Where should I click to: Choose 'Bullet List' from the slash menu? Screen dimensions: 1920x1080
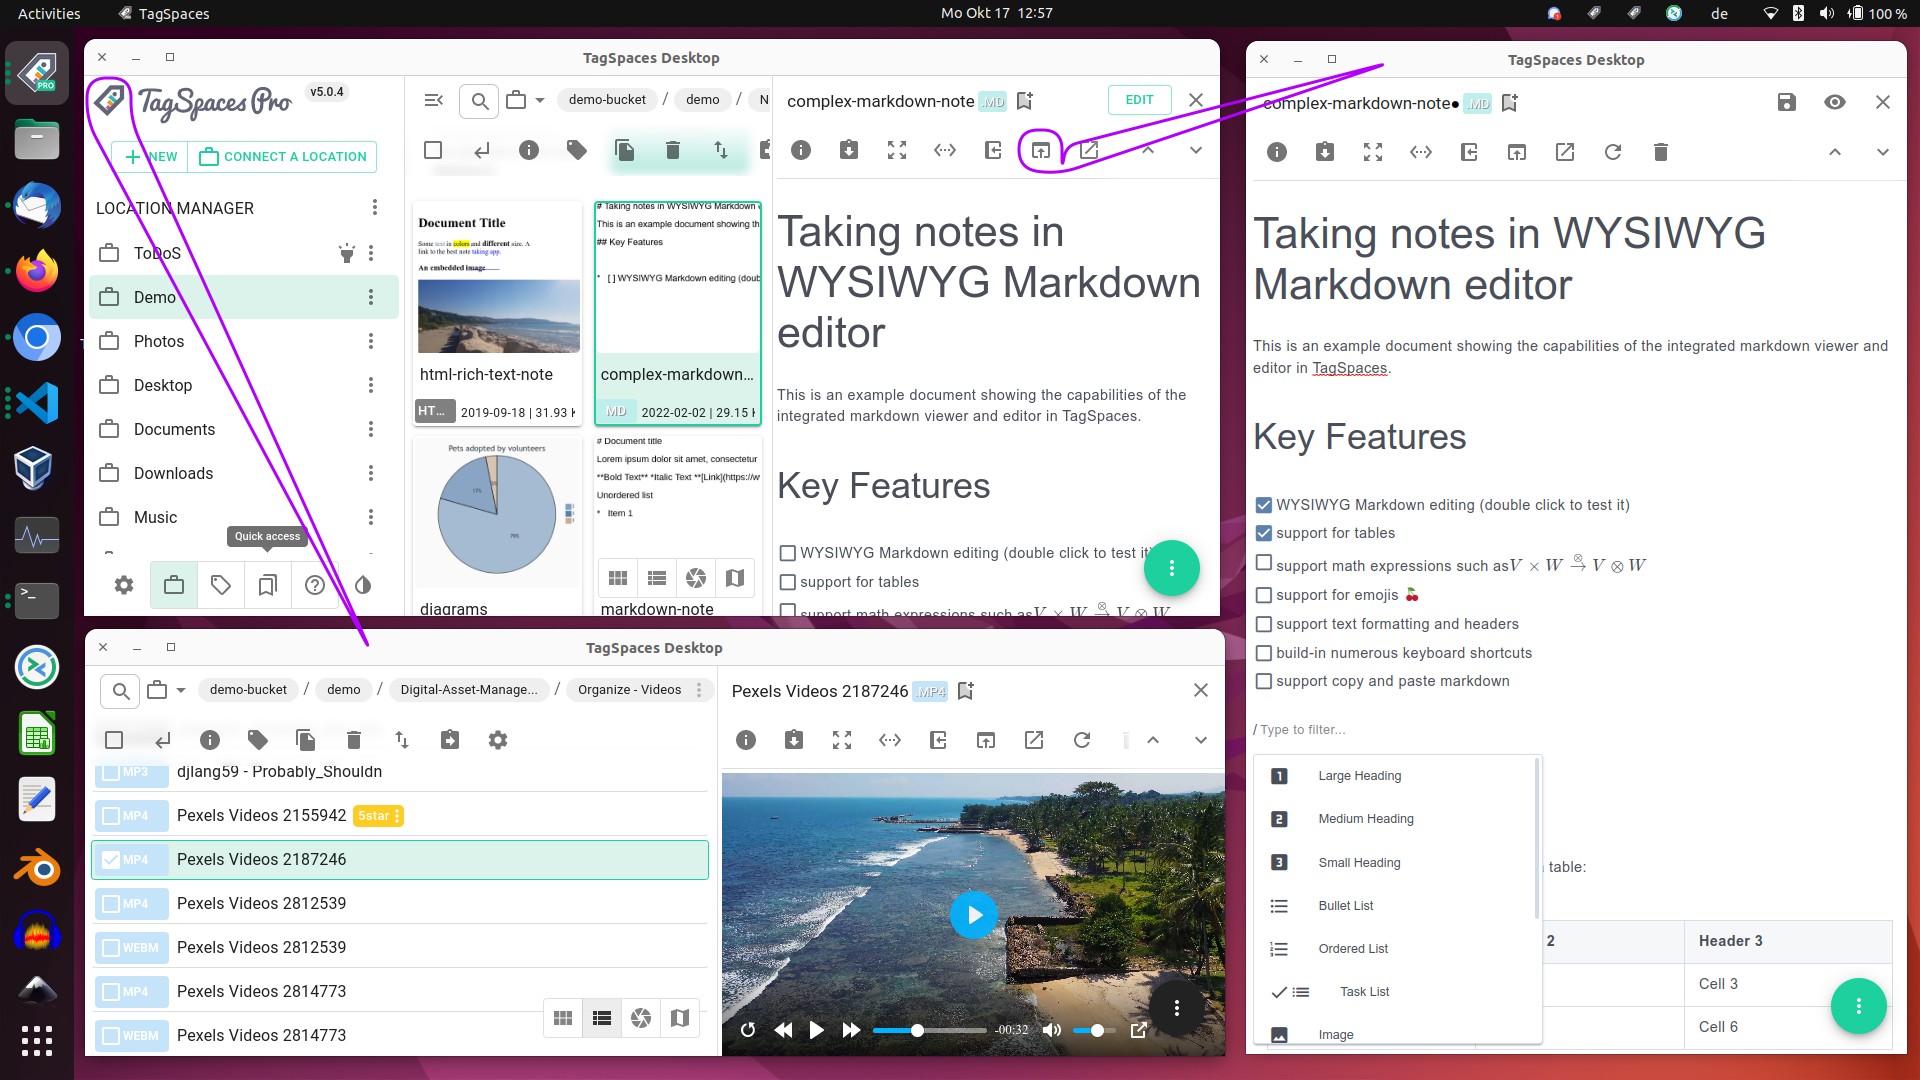(1345, 906)
